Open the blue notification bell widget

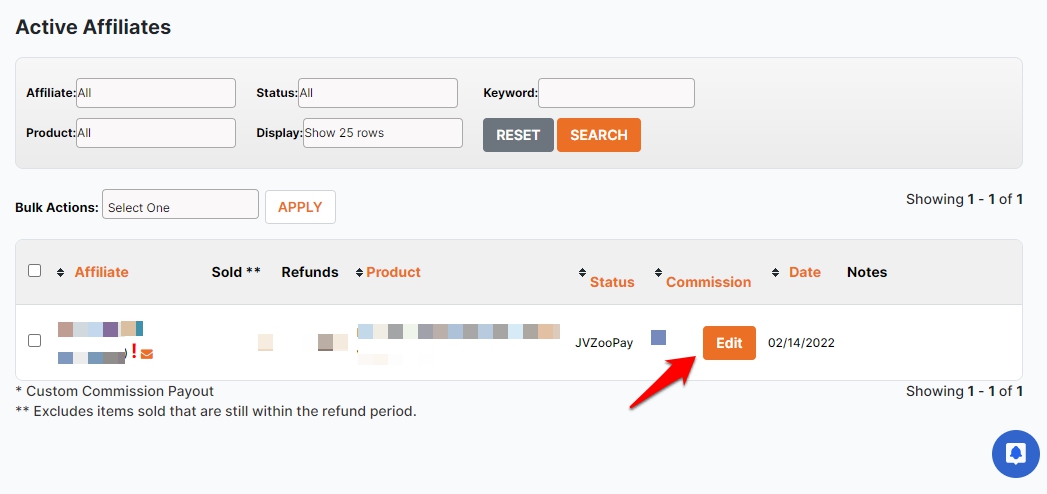click(x=1016, y=454)
